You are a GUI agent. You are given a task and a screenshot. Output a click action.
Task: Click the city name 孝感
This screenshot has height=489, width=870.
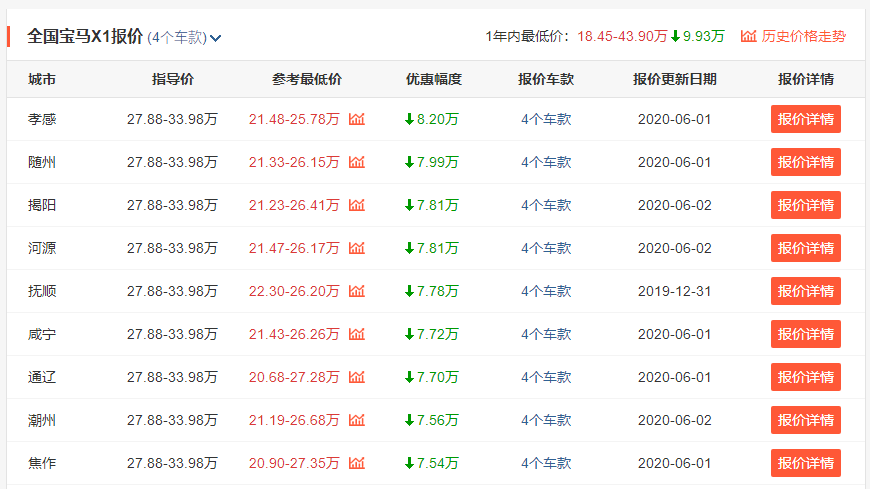point(42,119)
